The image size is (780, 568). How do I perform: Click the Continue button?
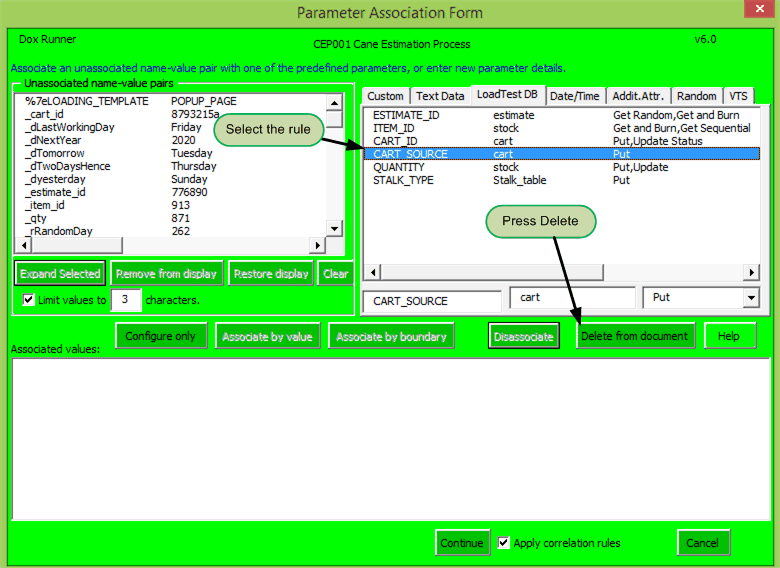462,543
